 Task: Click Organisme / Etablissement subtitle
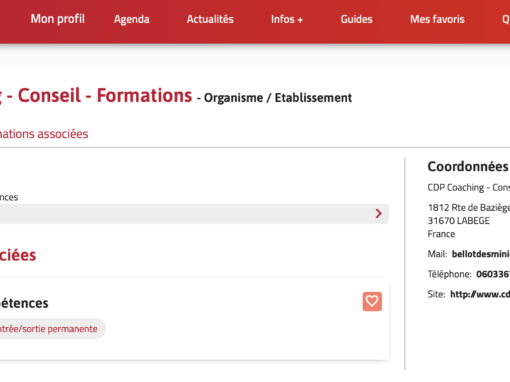(x=278, y=98)
